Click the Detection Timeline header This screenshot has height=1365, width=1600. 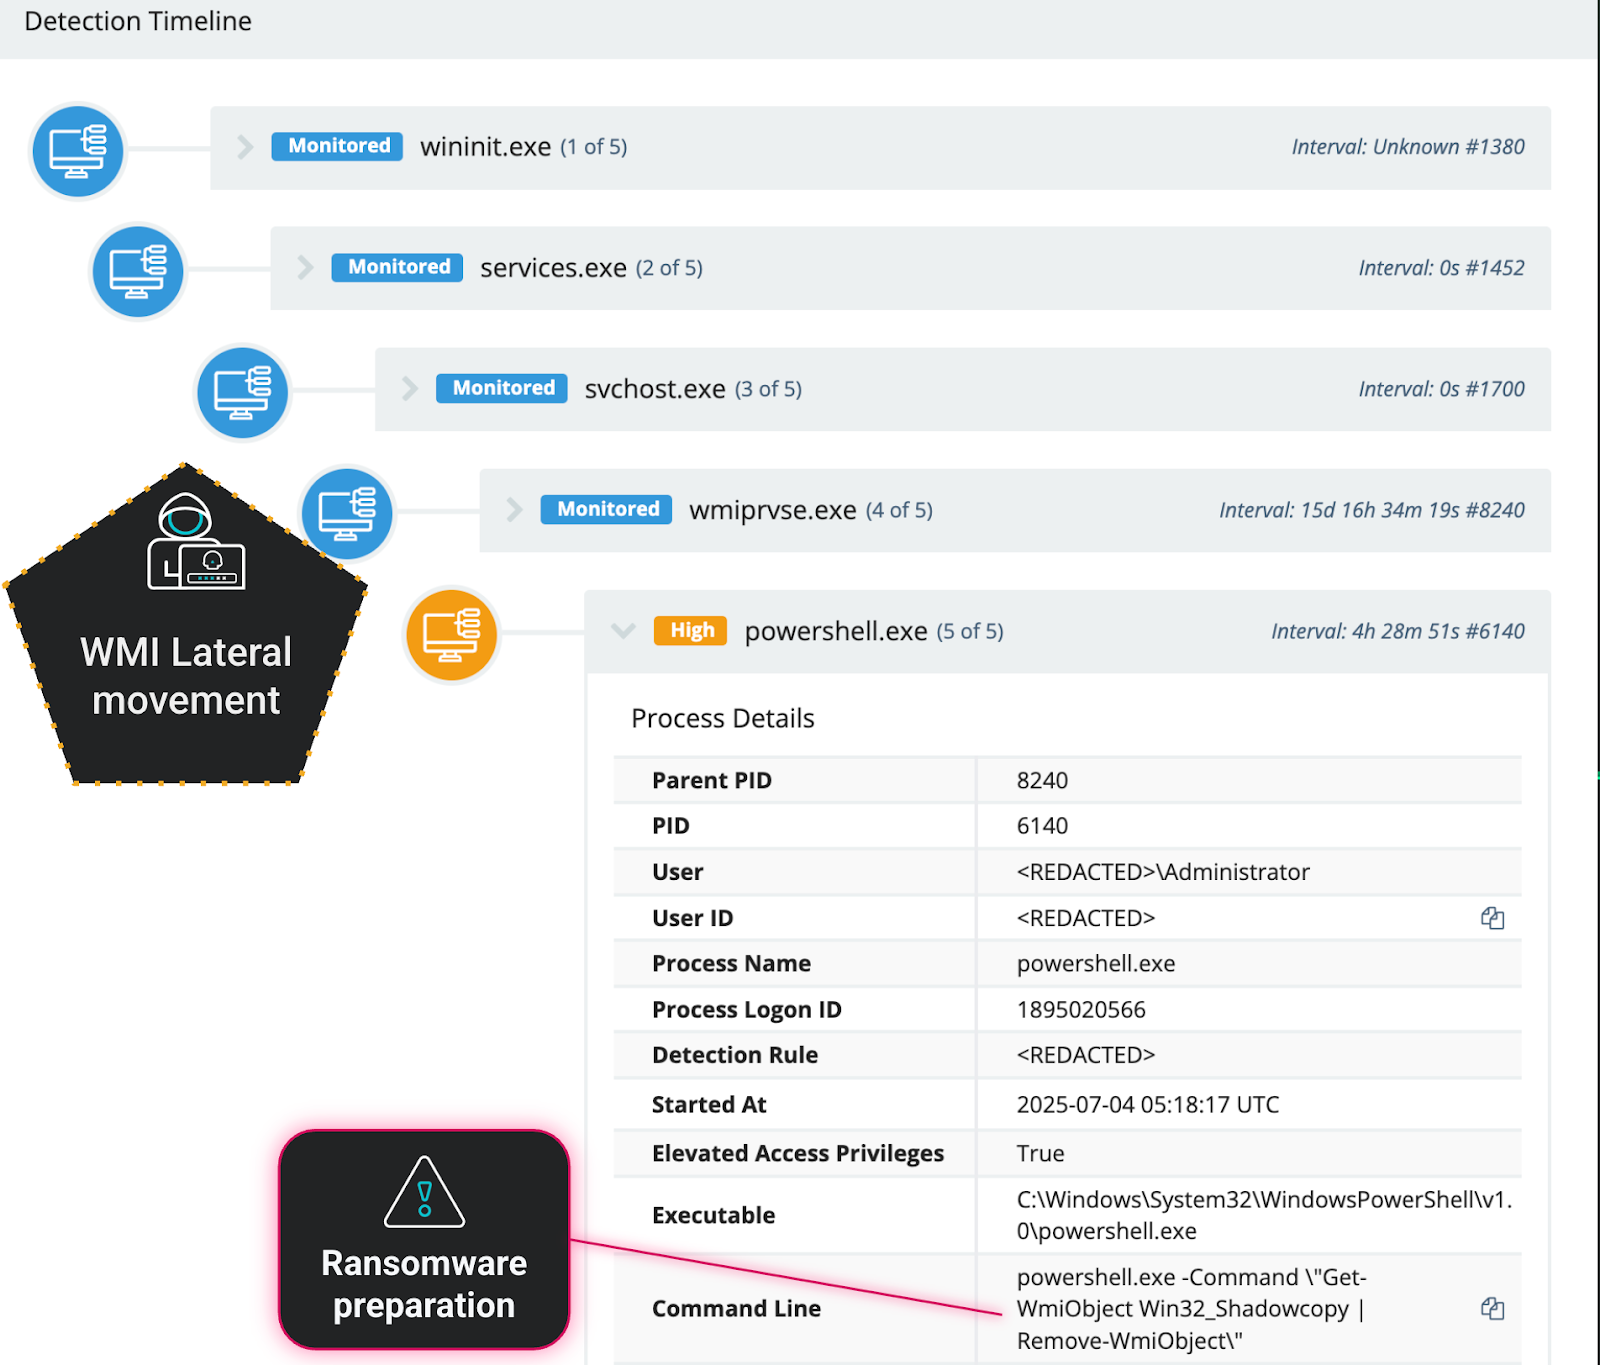point(138,21)
